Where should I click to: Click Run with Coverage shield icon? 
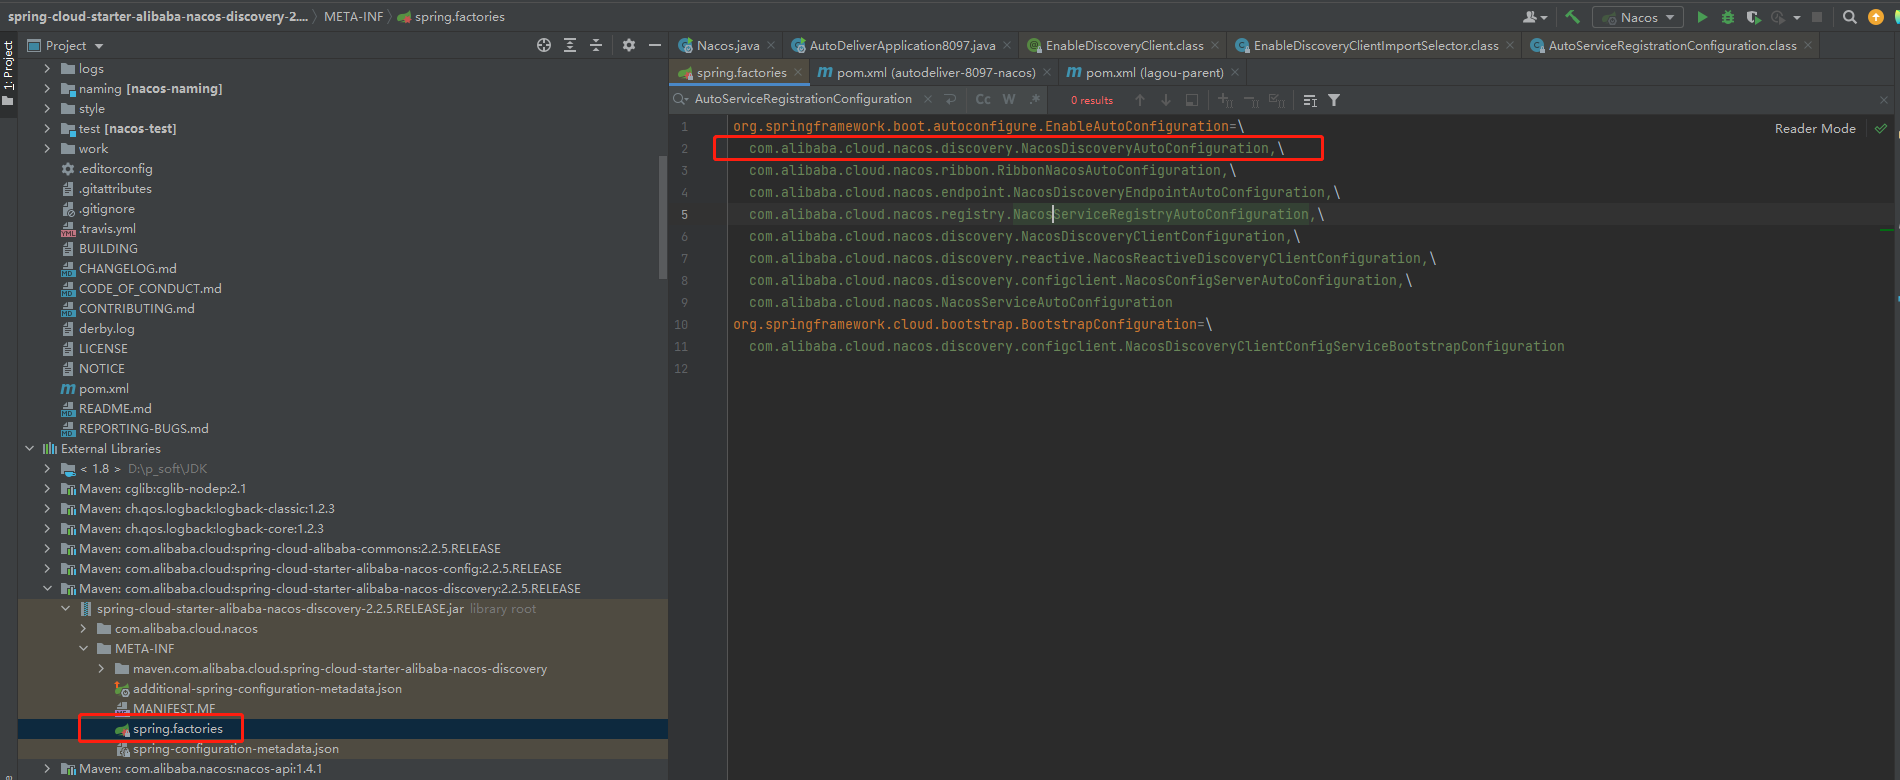1753,17
